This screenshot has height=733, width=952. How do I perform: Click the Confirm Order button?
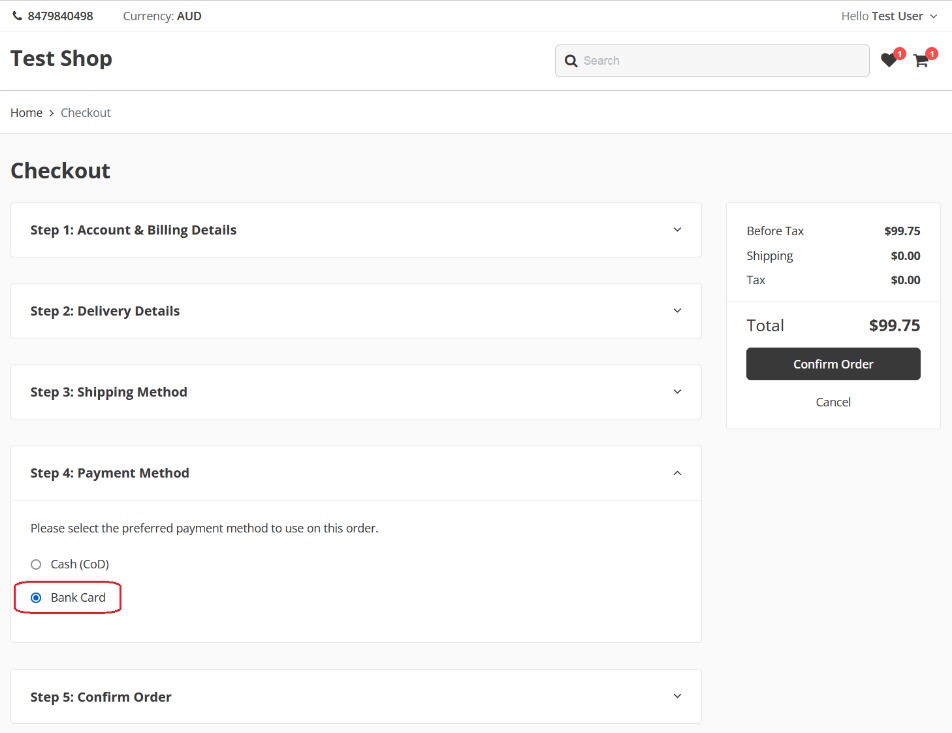point(833,364)
